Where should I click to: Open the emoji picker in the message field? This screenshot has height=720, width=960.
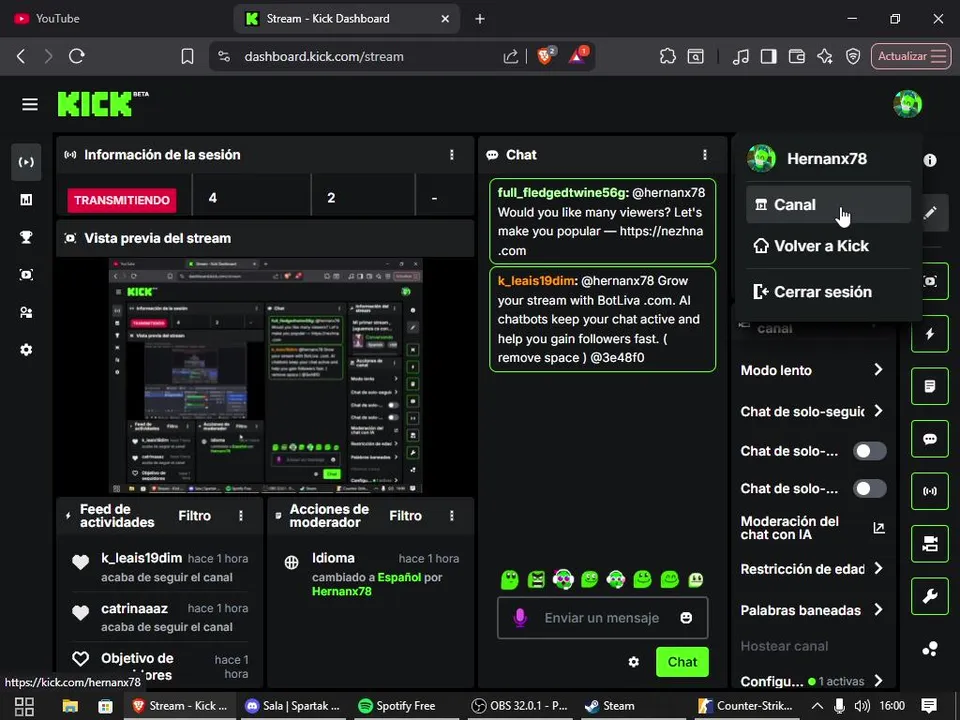click(686, 618)
